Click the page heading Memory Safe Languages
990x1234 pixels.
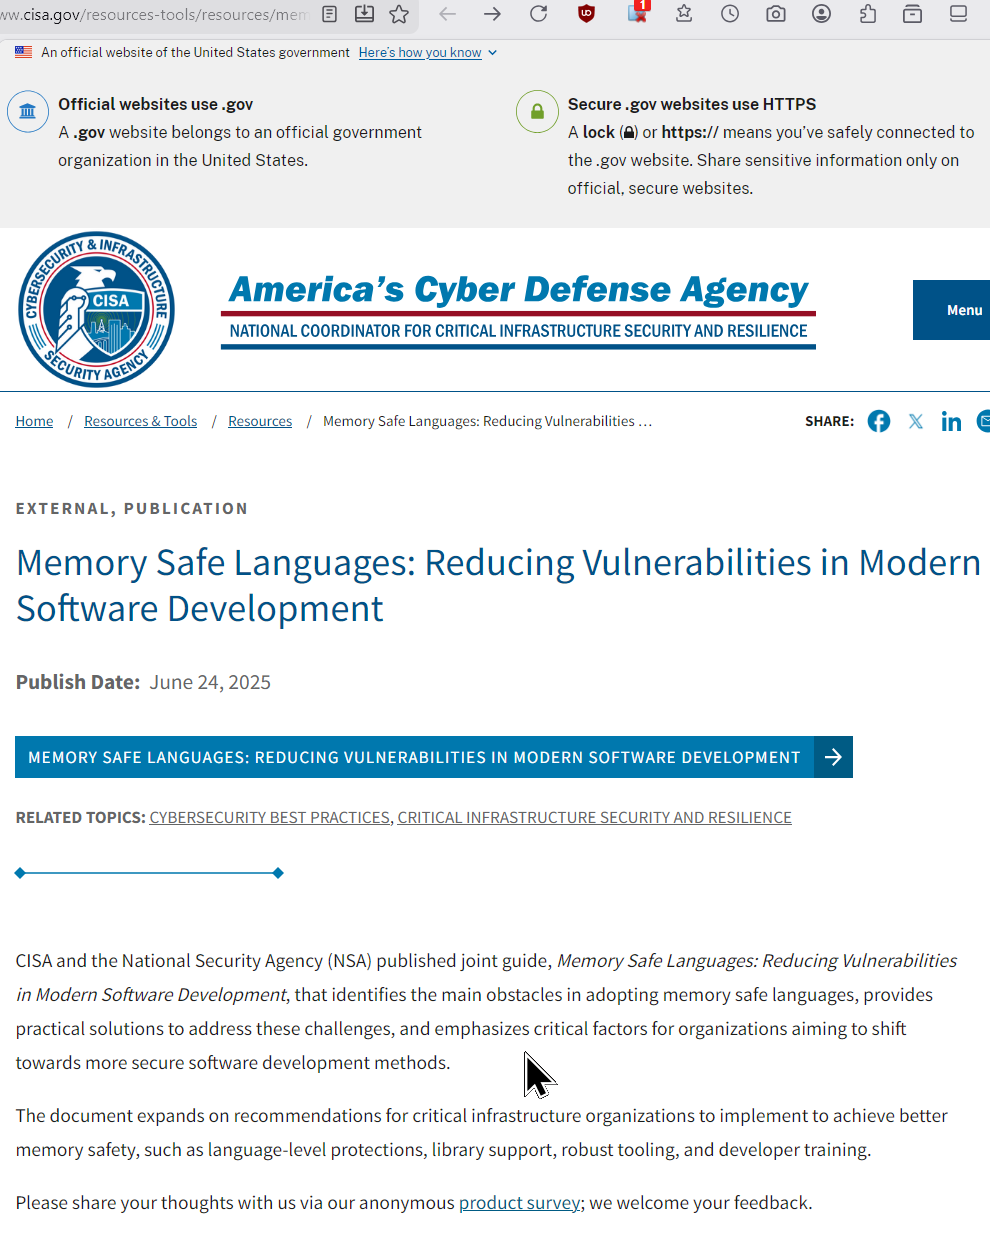point(498,585)
